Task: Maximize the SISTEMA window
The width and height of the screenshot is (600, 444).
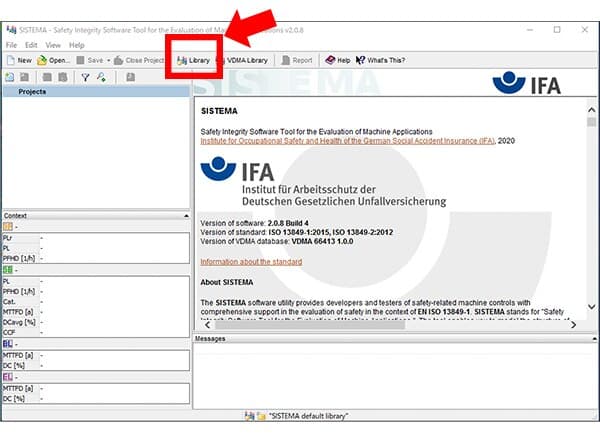Action: 557,29
